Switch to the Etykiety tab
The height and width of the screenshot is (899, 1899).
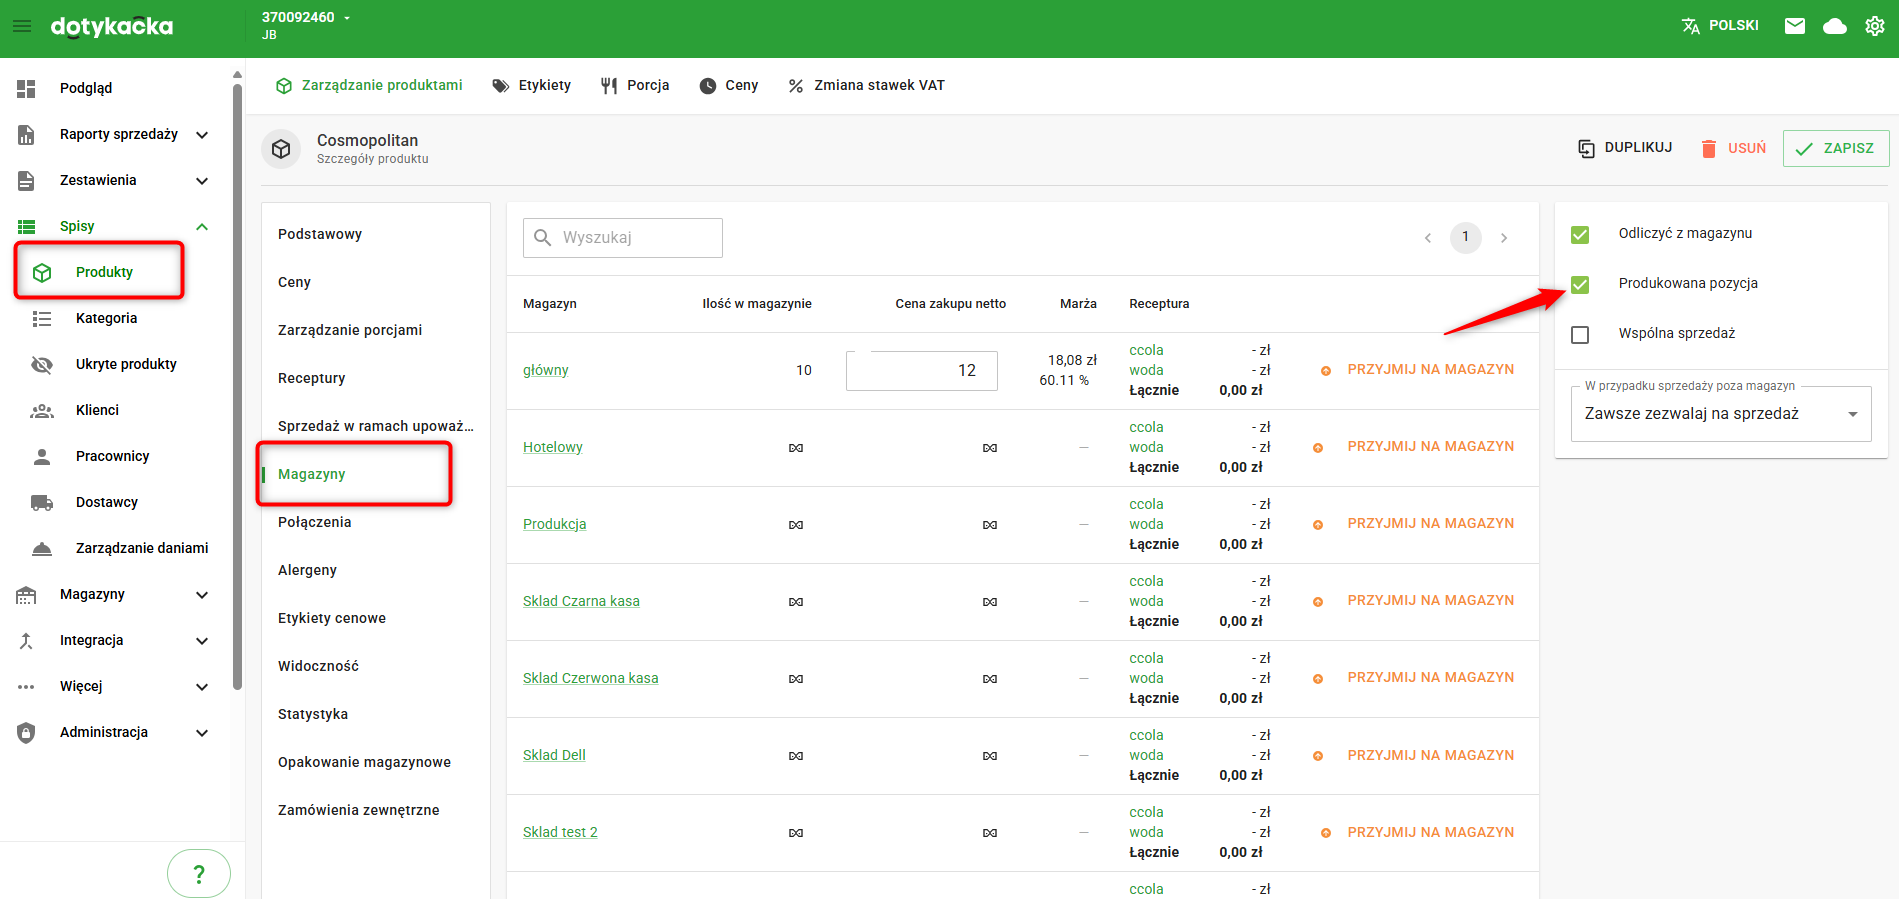tap(532, 86)
